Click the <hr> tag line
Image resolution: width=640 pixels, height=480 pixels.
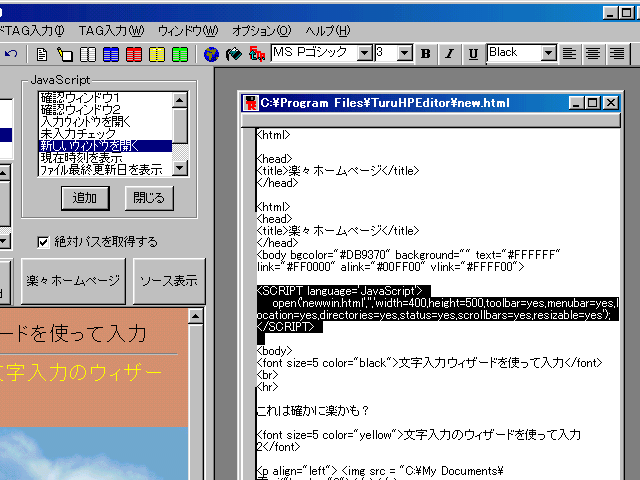point(267,387)
